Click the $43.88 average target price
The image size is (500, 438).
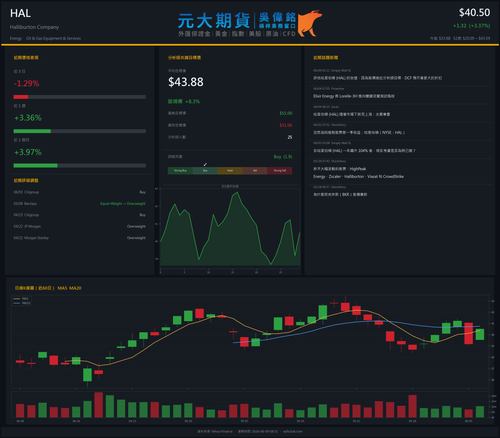point(186,82)
